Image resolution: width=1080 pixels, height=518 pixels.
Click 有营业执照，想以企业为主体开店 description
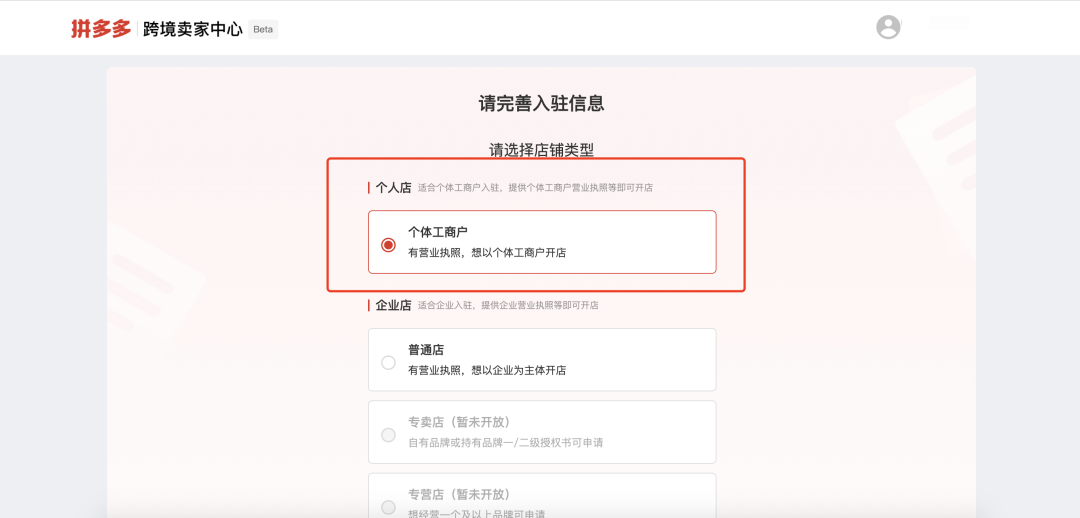(x=487, y=371)
